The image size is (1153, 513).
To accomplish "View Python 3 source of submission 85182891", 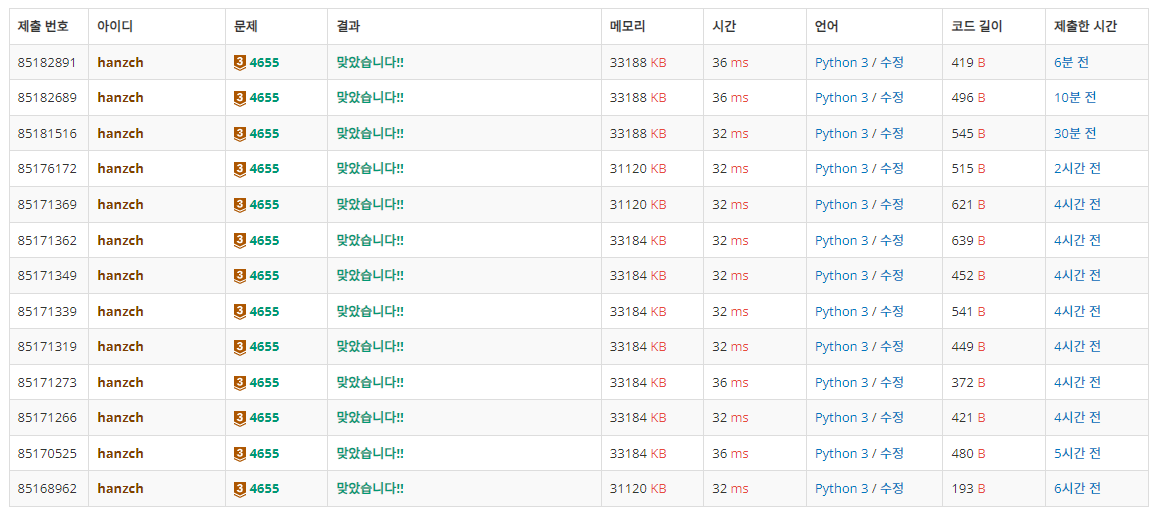I will pyautogui.click(x=841, y=62).
